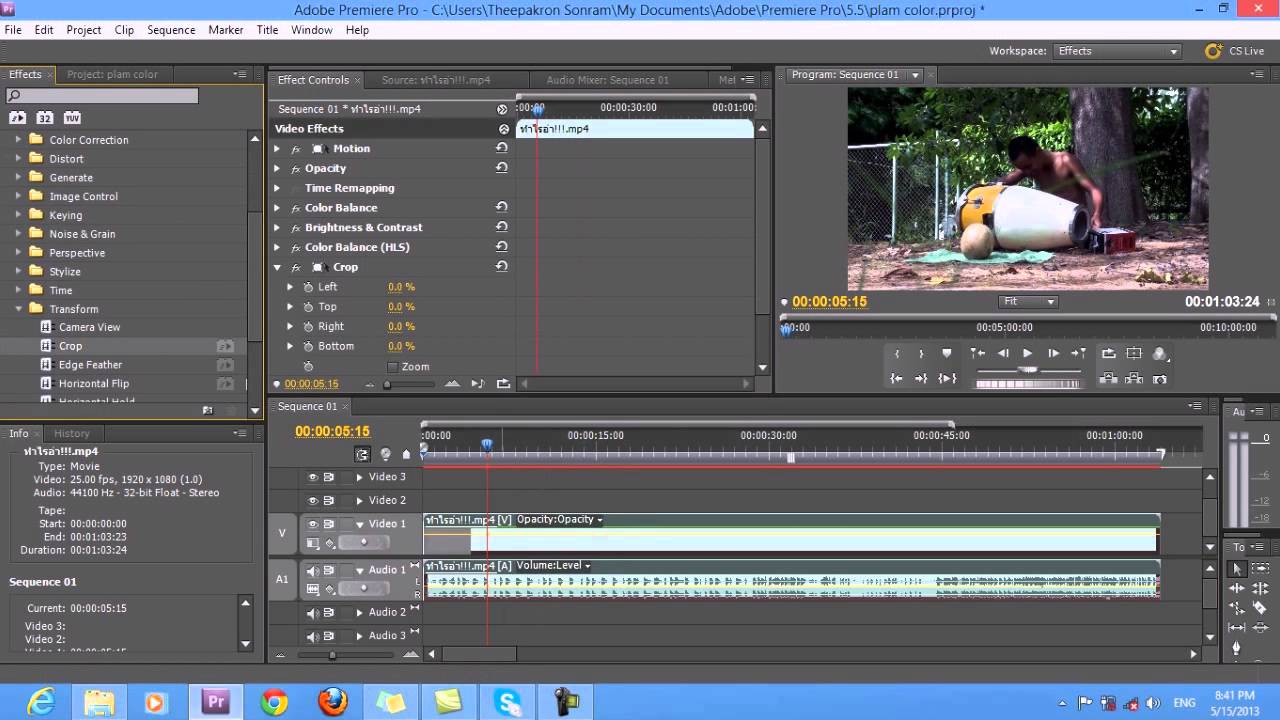Open the Sequence menu
This screenshot has height=720, width=1280.
[x=171, y=30]
